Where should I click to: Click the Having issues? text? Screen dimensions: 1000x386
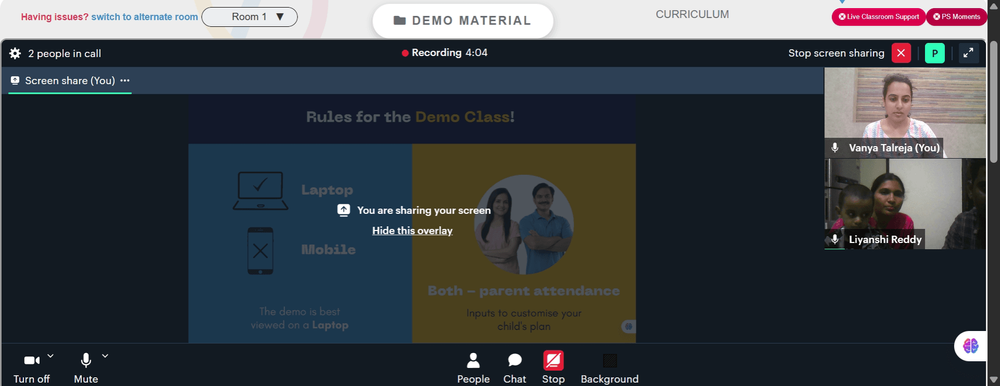pyautogui.click(x=55, y=17)
